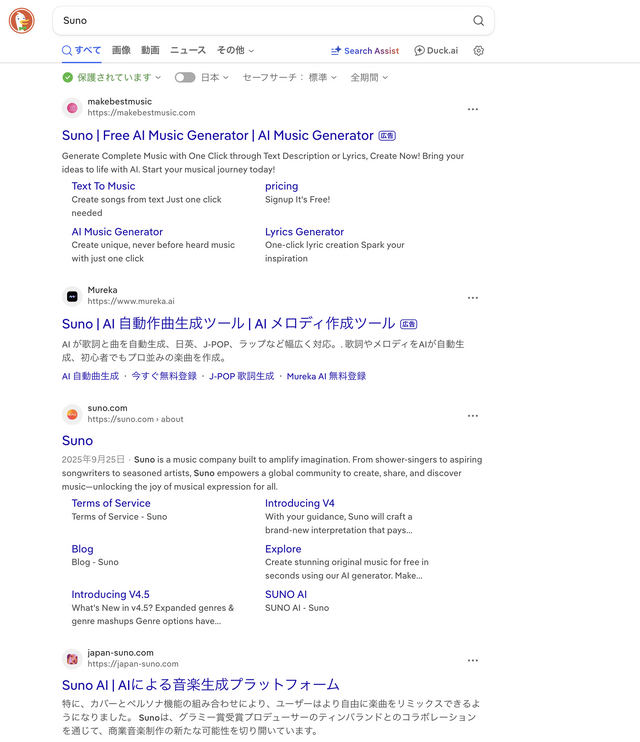Open three-dot menu for suno.com result

point(472,415)
